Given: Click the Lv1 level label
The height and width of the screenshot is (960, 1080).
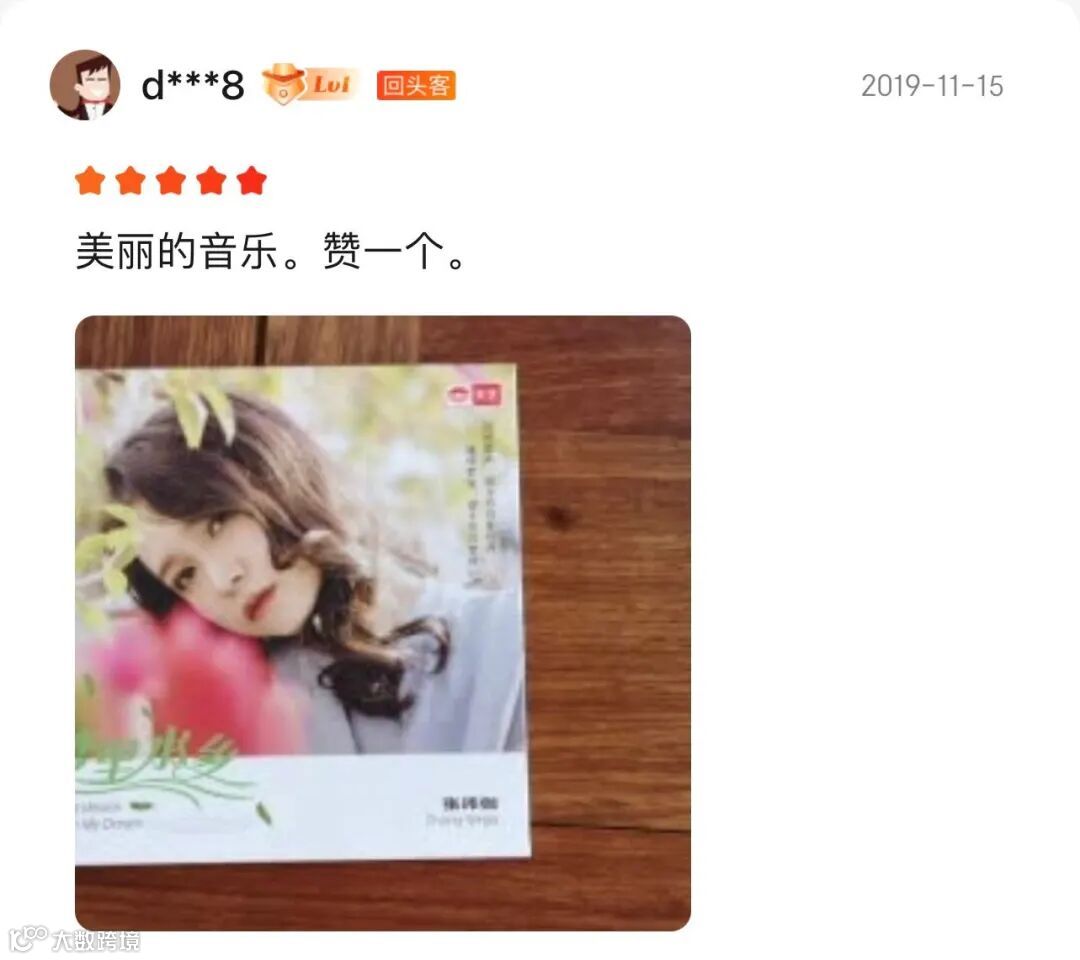Looking at the screenshot, I should coord(332,85).
